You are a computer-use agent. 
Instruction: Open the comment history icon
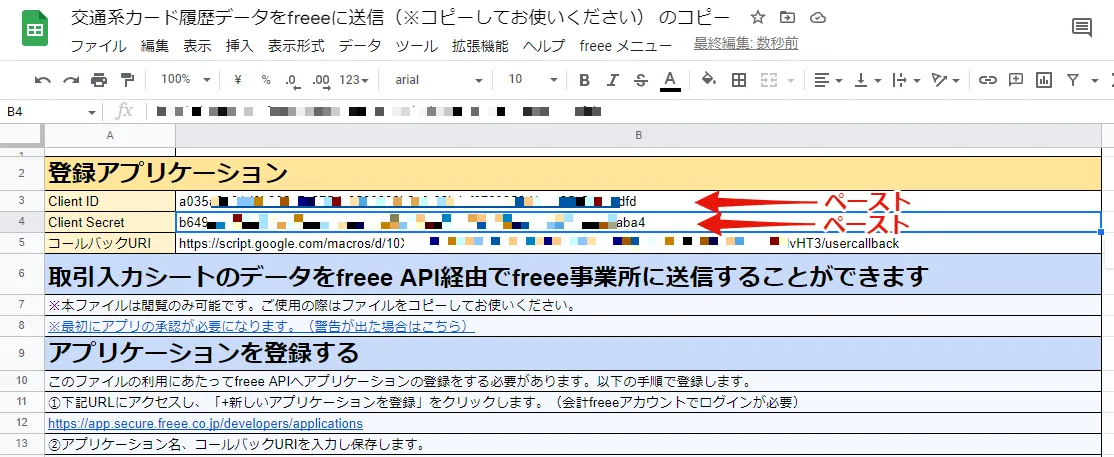pyautogui.click(x=1081, y=28)
